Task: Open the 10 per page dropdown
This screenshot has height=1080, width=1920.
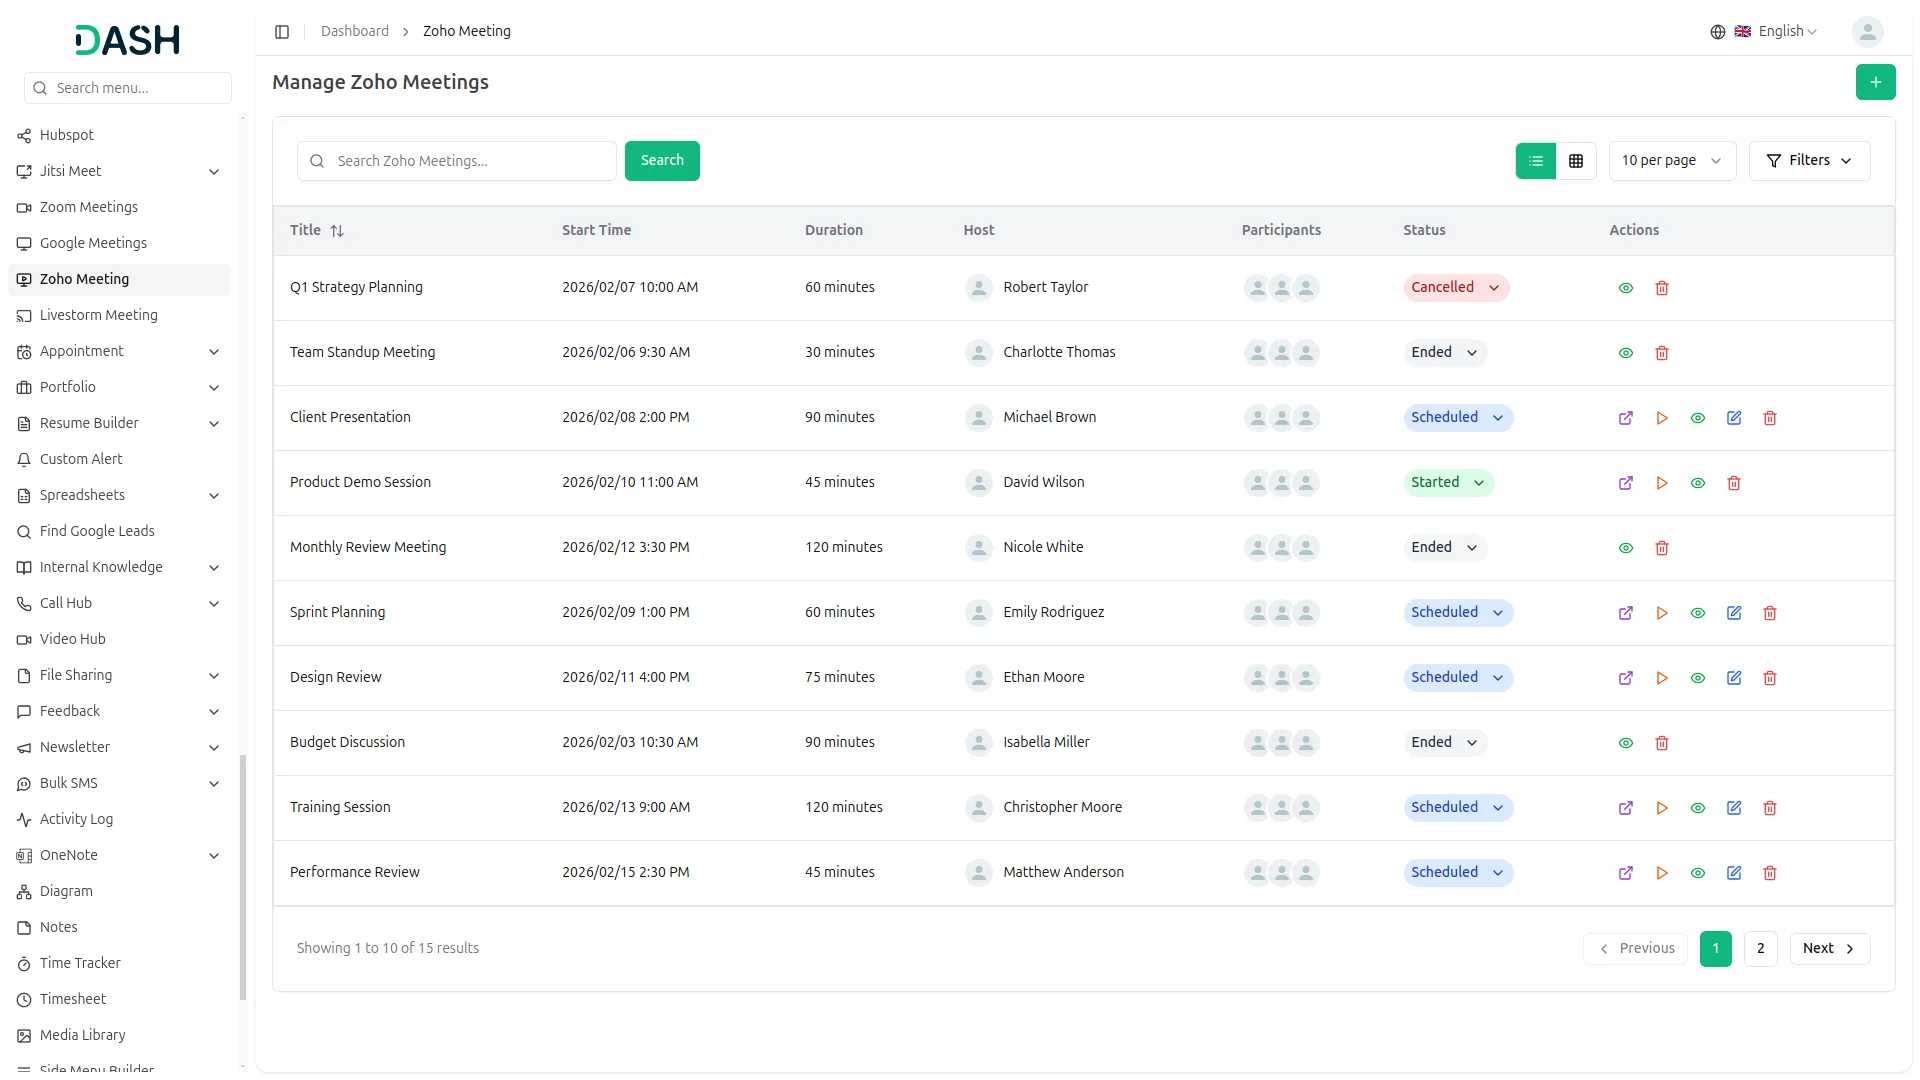Action: (1671, 161)
